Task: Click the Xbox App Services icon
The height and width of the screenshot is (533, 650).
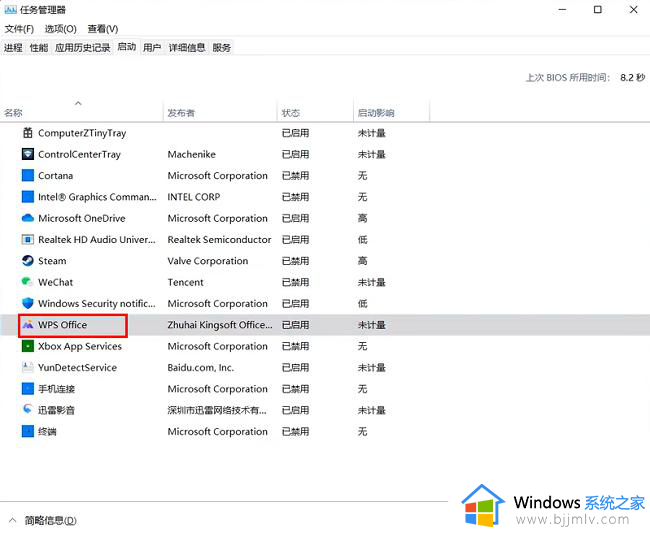Action: click(x=28, y=346)
